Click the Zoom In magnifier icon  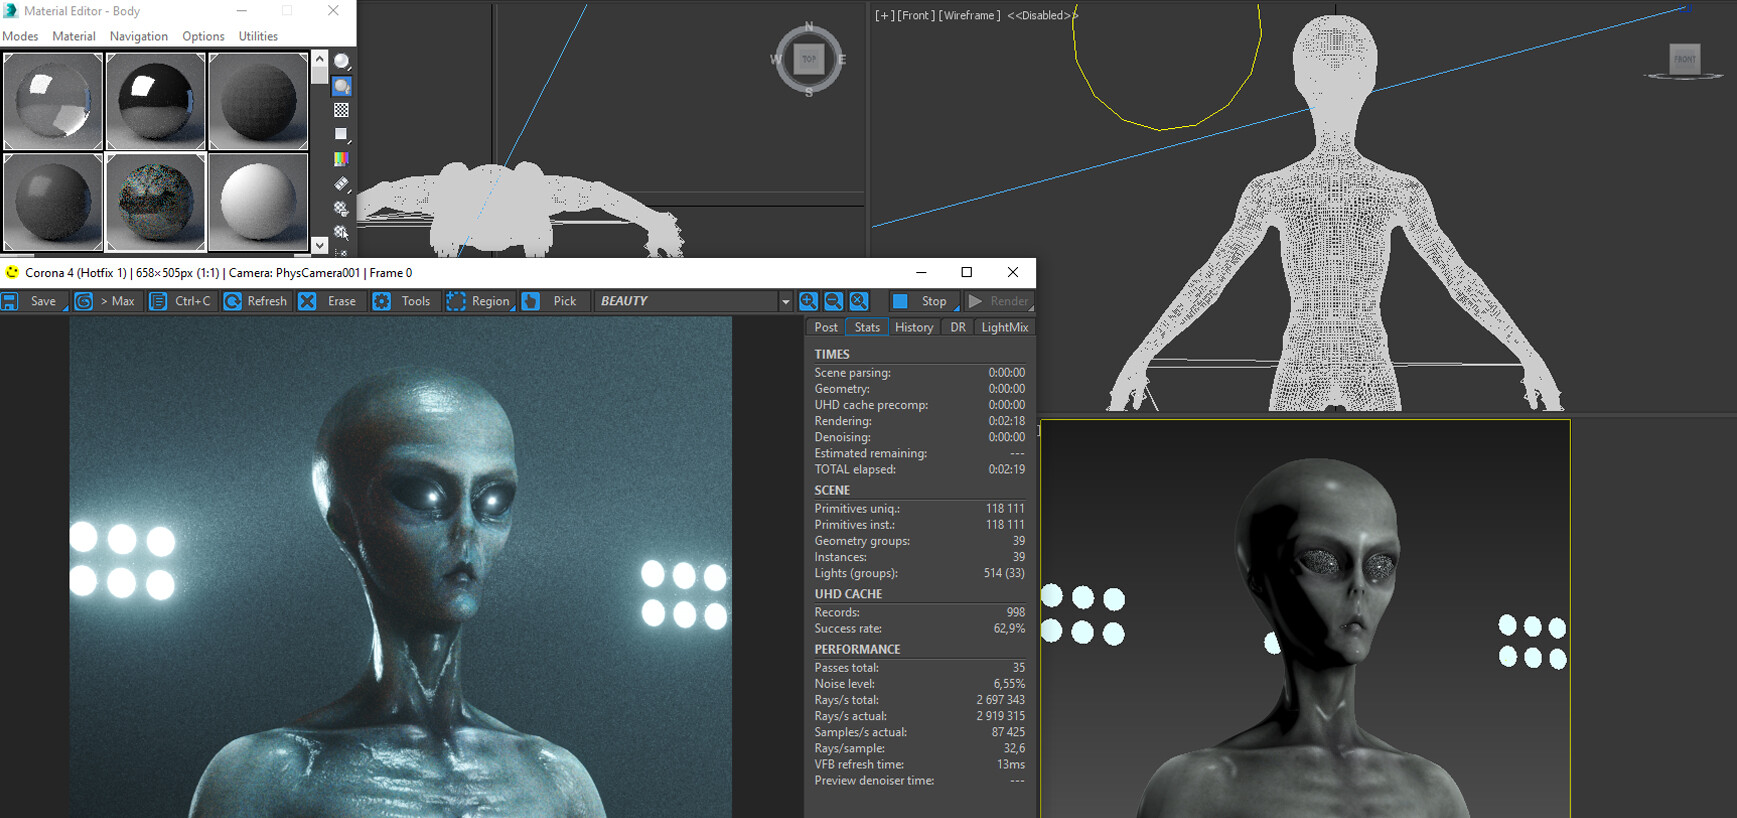point(808,301)
